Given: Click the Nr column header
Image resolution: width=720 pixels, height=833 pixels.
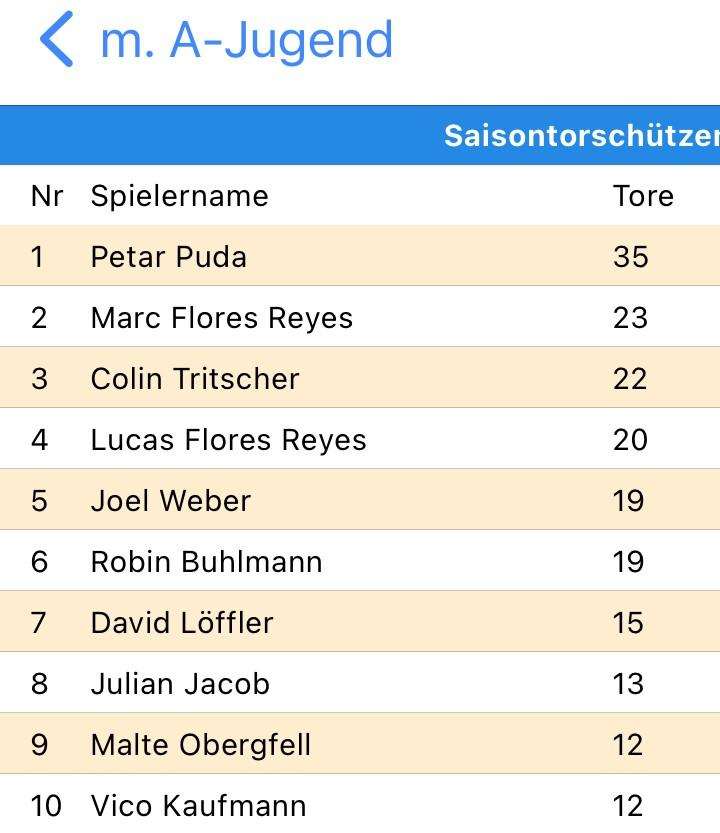Looking at the screenshot, I should [47, 196].
